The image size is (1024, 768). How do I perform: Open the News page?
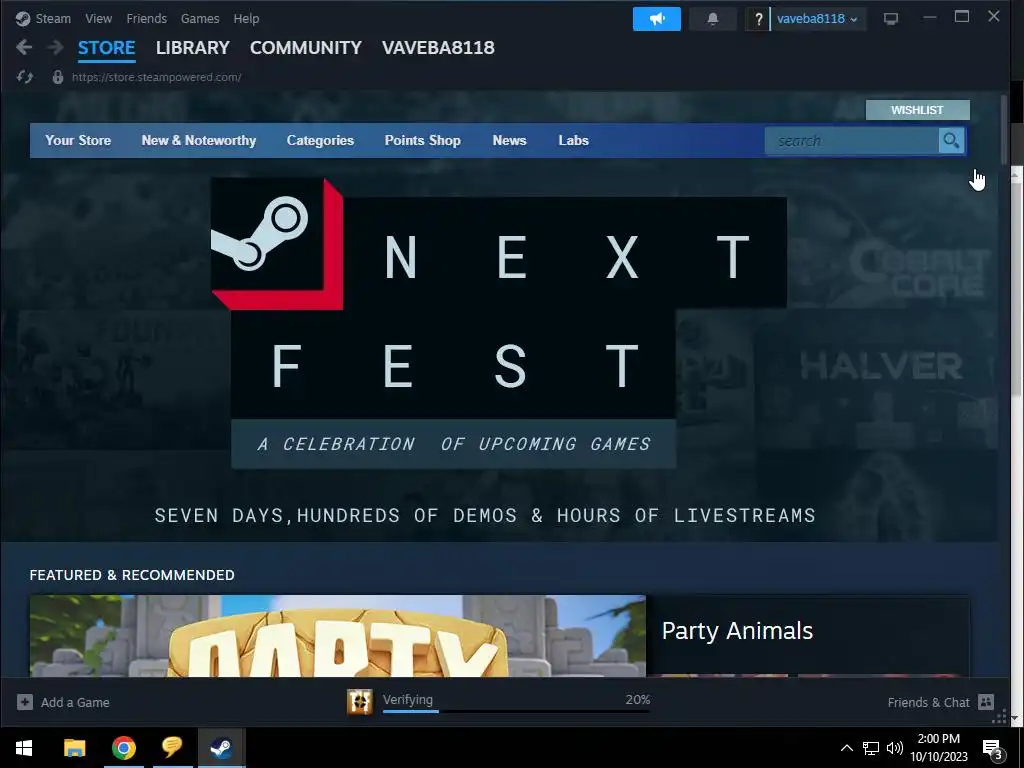pyautogui.click(x=509, y=140)
